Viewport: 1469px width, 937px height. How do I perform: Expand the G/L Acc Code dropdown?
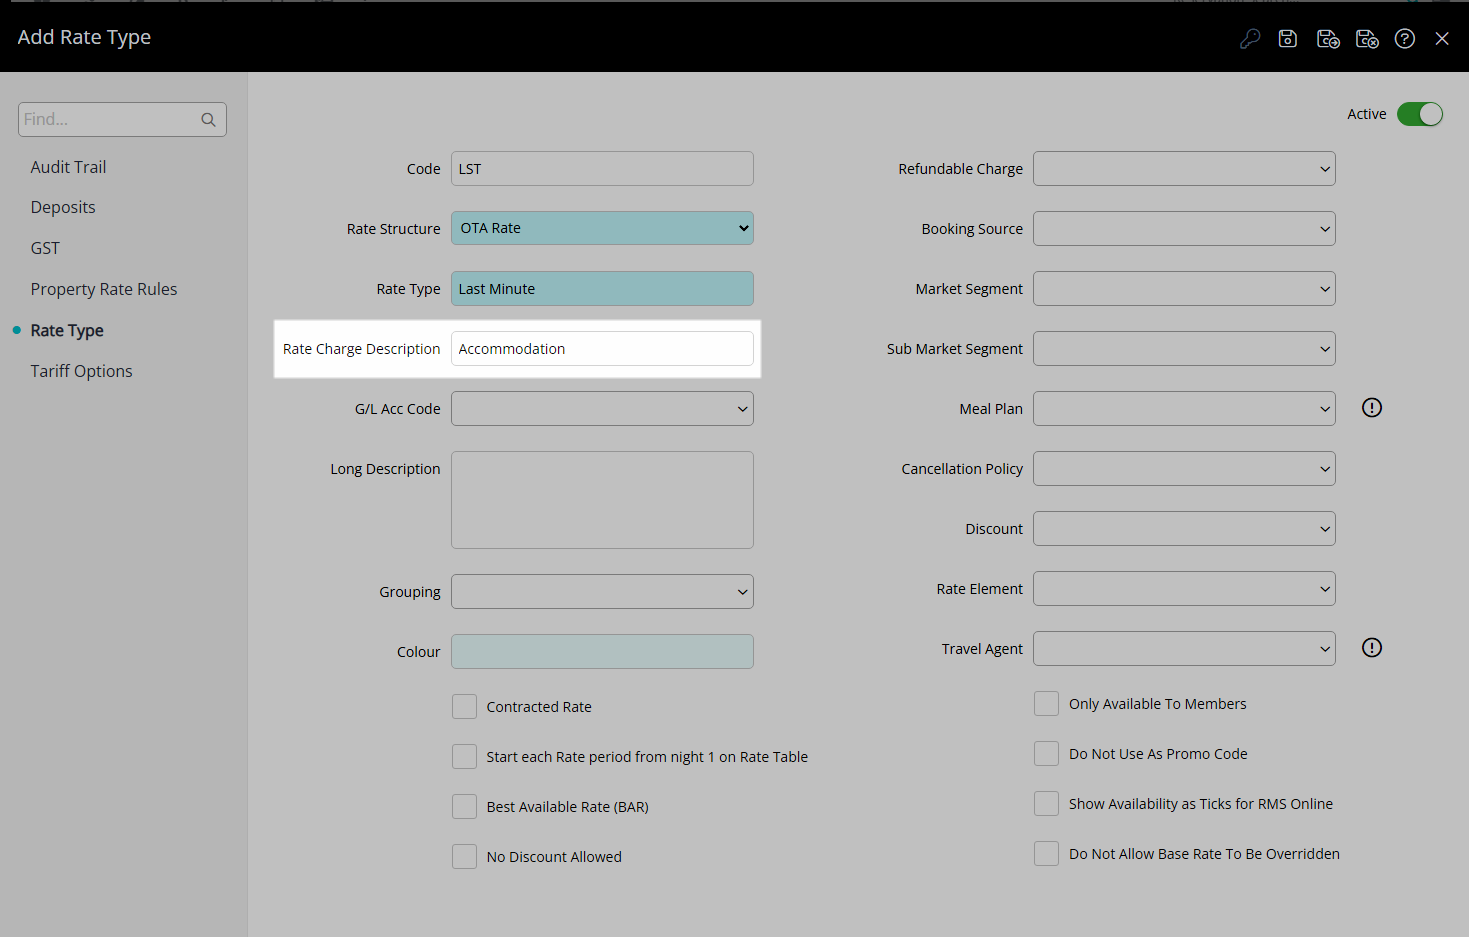click(602, 408)
